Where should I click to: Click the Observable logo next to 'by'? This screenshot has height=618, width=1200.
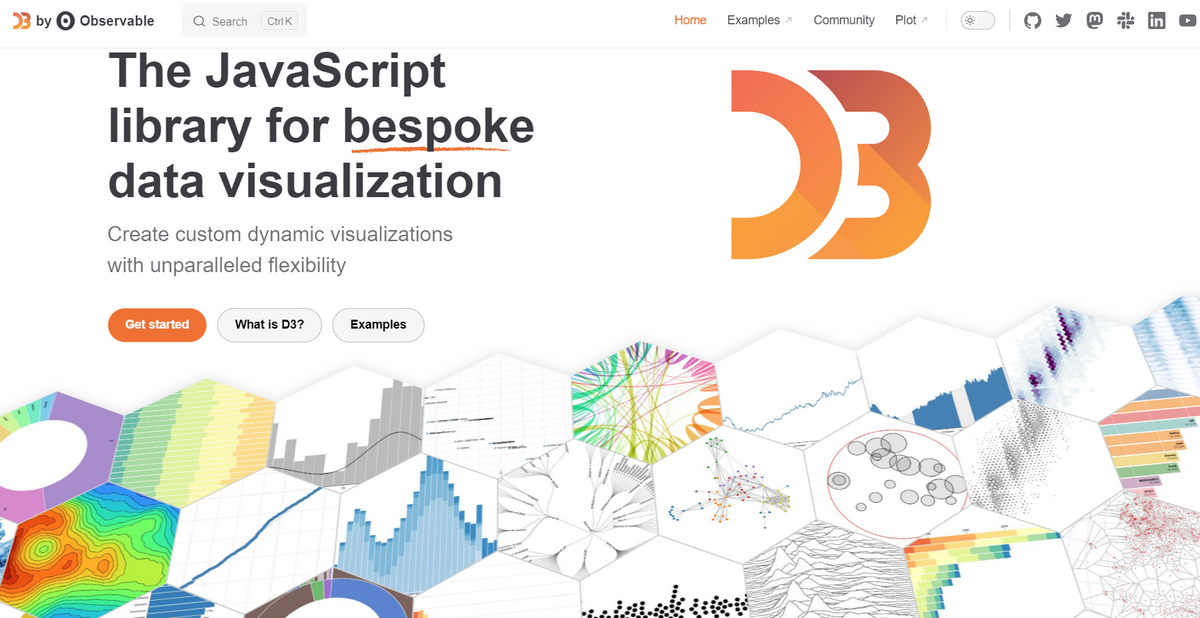point(65,20)
